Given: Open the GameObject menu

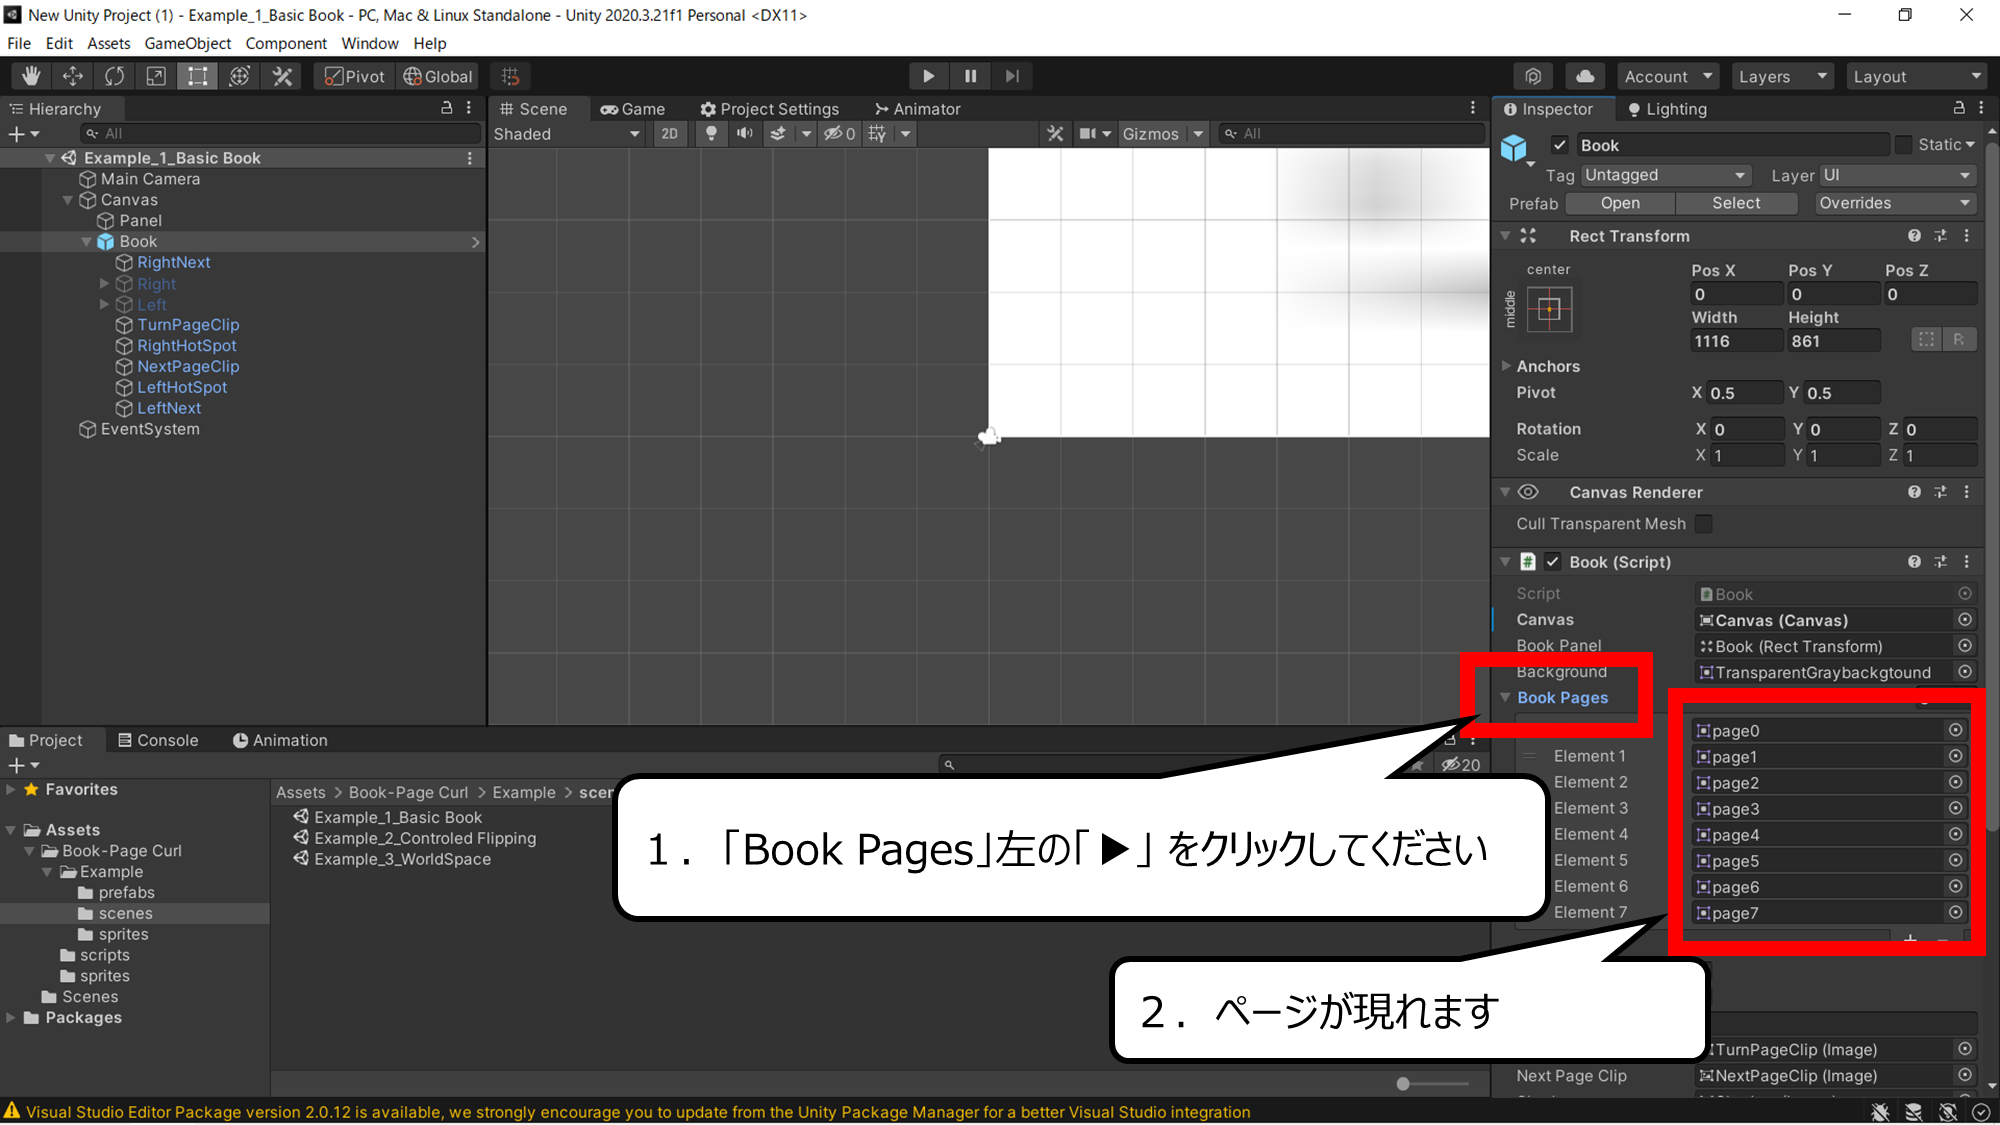Looking at the screenshot, I should point(187,43).
